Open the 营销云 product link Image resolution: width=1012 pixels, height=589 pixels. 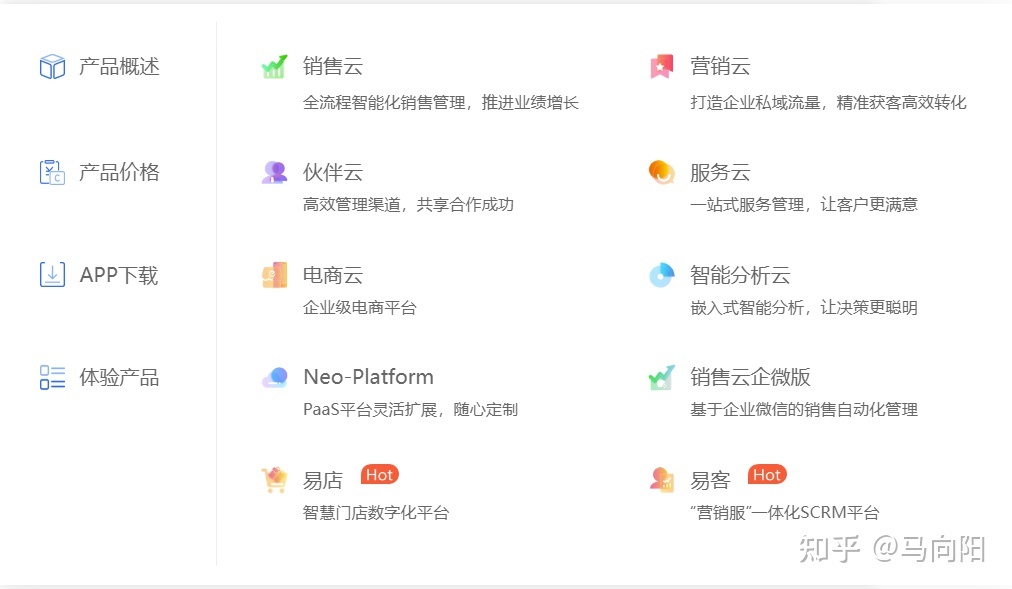pos(720,67)
